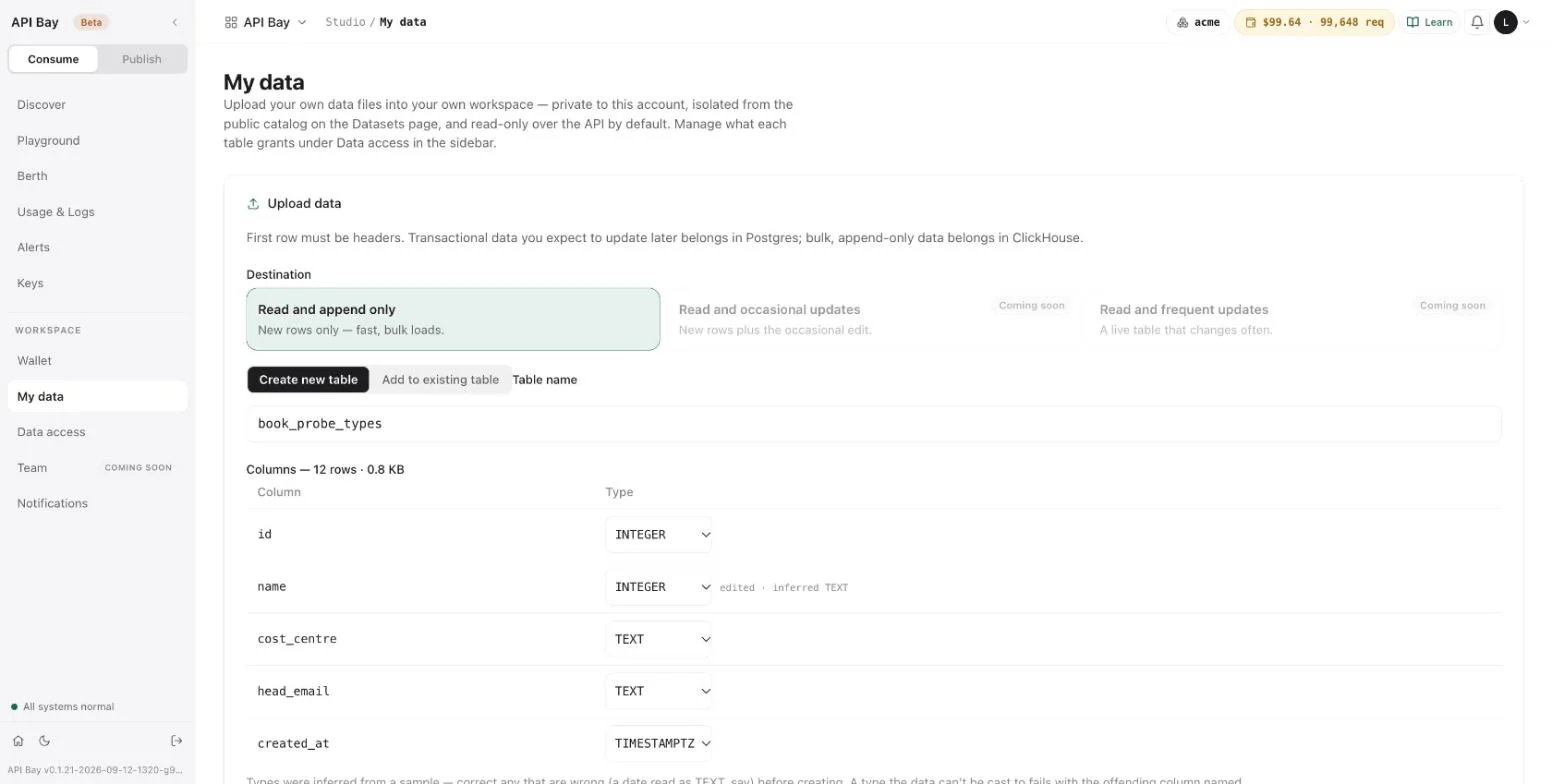Screen dimensions: 1552x784
Task: Collapse the sidebar with the chevron icon
Action: coord(175,22)
